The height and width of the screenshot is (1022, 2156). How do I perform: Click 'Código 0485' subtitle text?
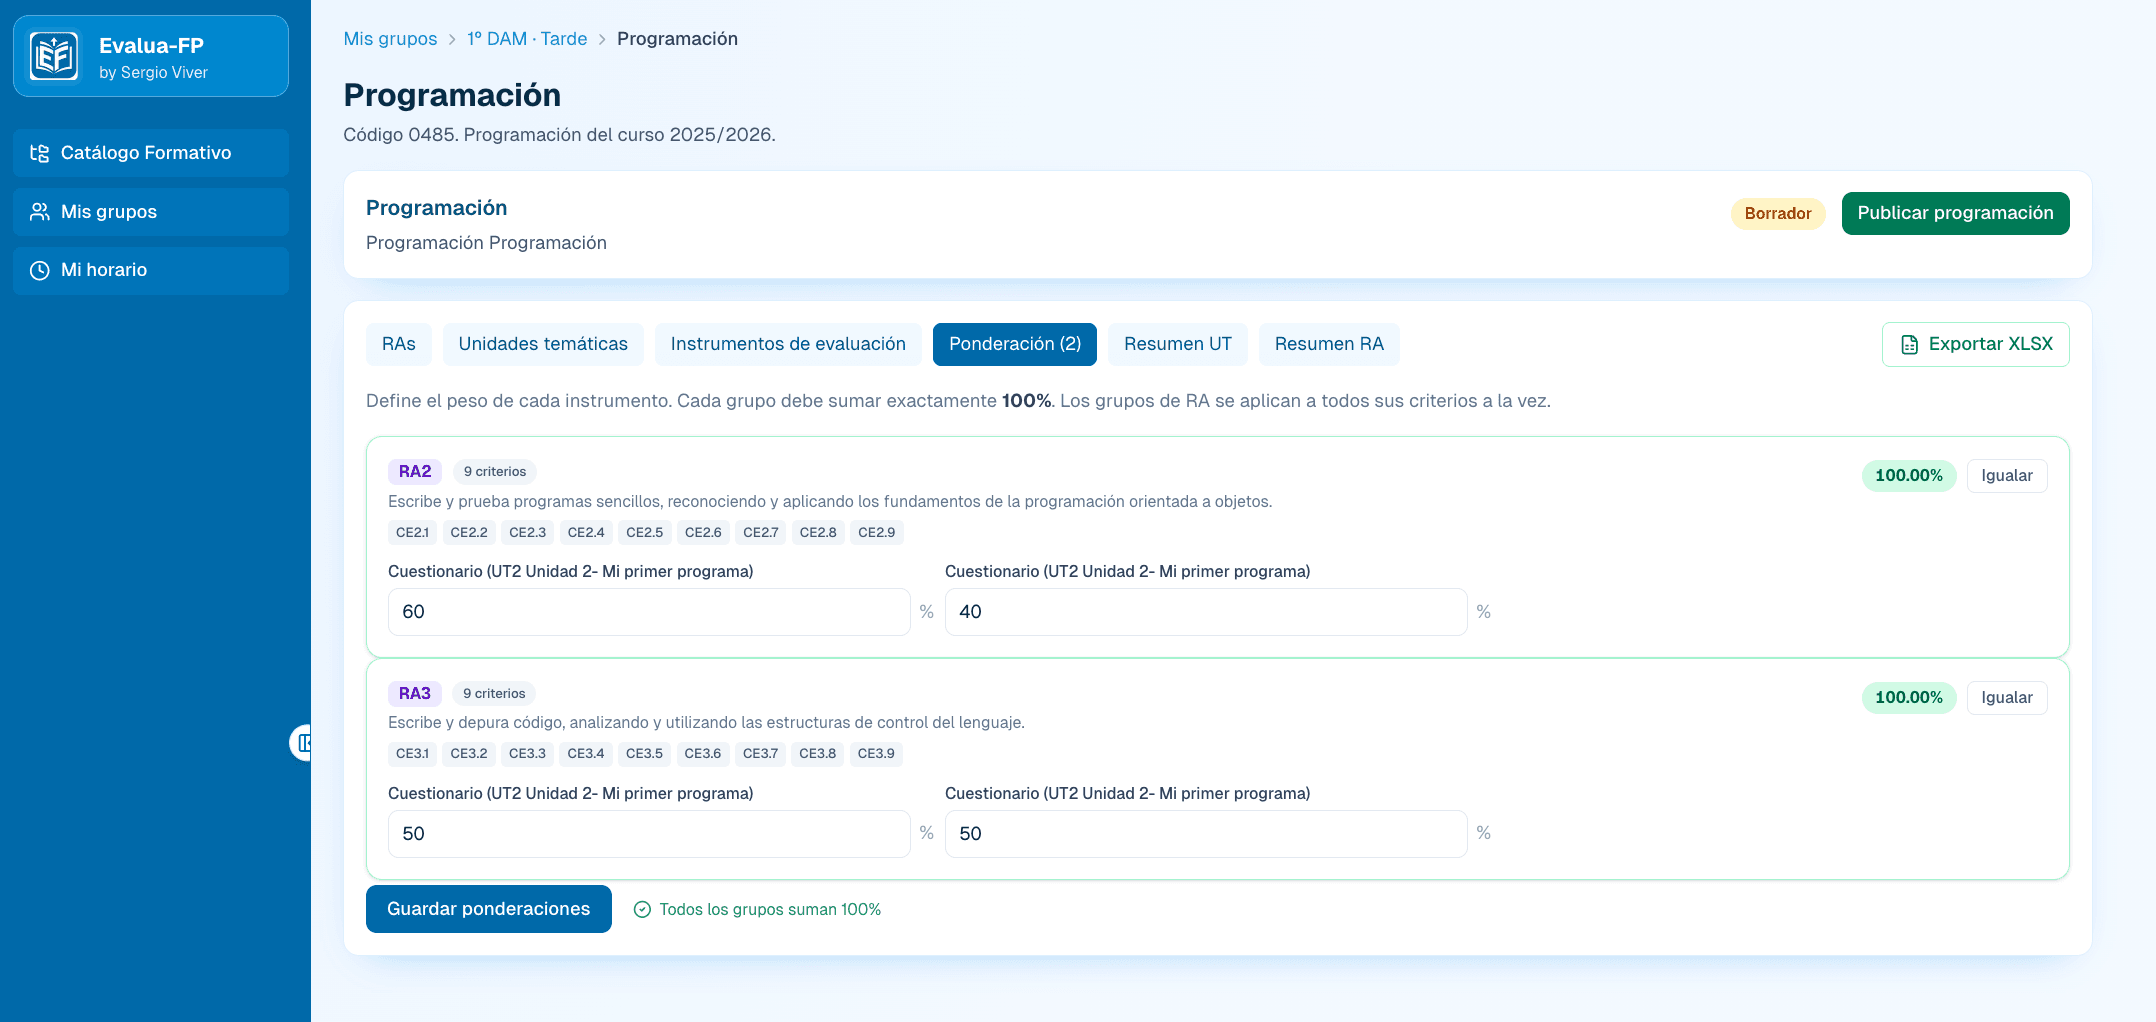pyautogui.click(x=560, y=135)
